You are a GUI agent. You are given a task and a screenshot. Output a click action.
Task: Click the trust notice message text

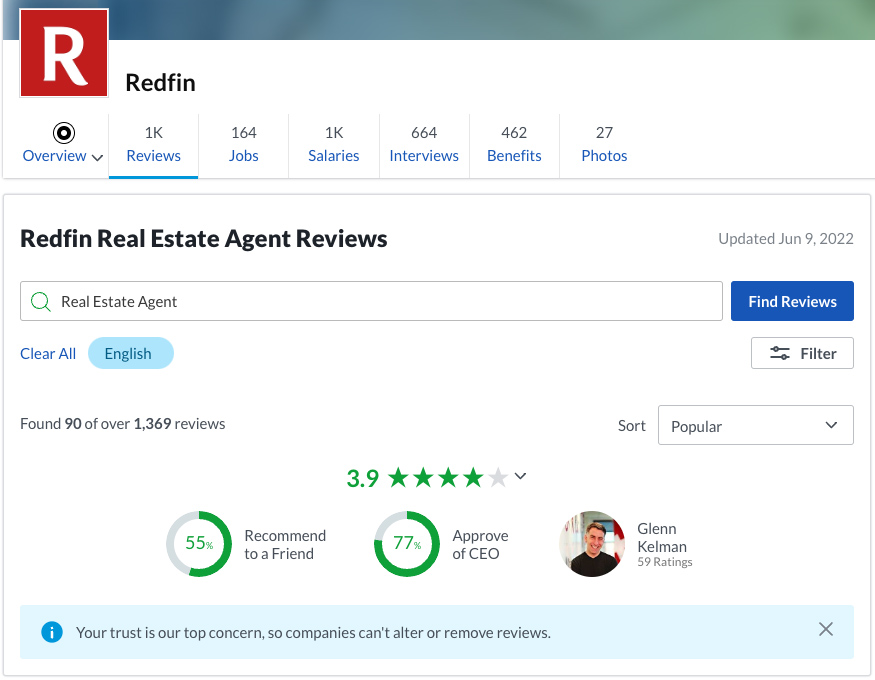coord(313,633)
